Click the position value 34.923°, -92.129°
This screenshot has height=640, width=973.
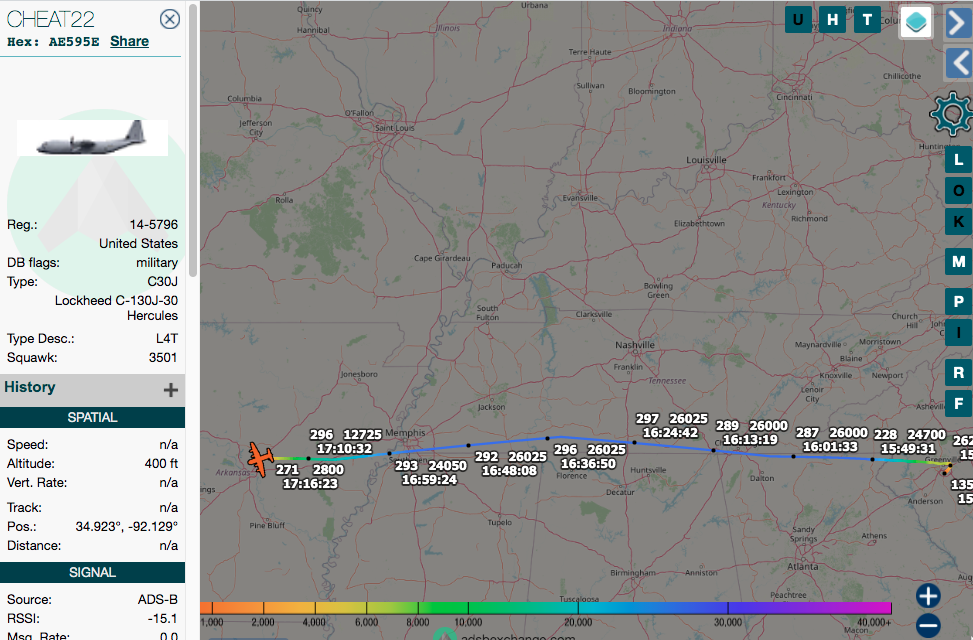pos(127,526)
